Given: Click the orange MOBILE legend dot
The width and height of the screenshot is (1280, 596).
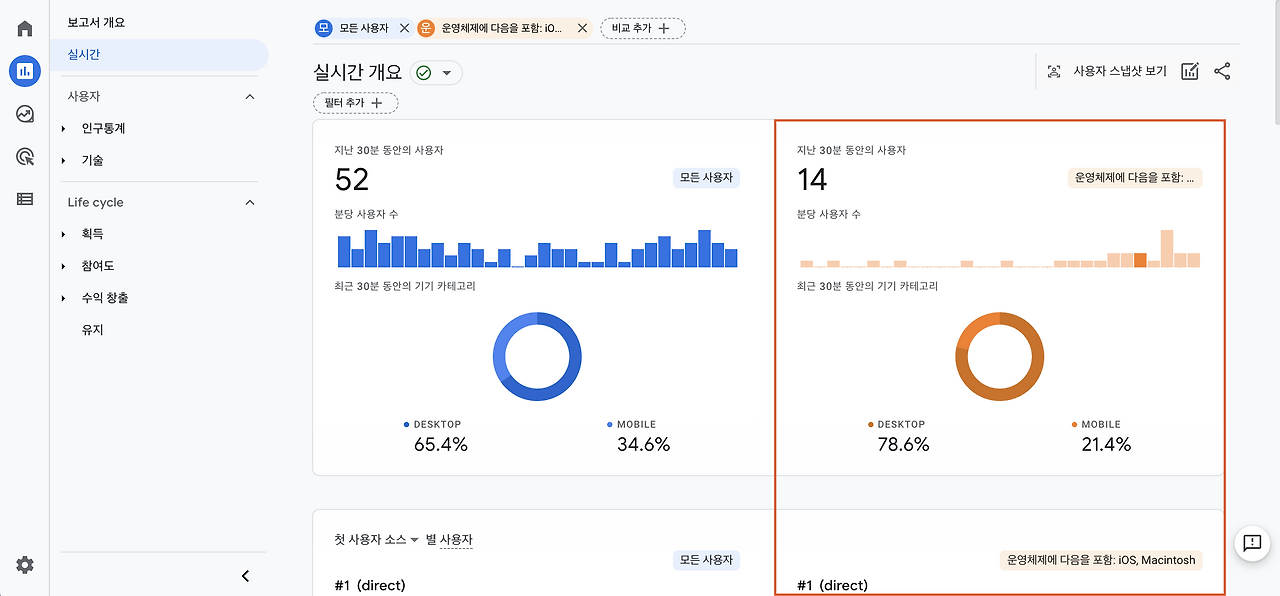Looking at the screenshot, I should click(1074, 425).
